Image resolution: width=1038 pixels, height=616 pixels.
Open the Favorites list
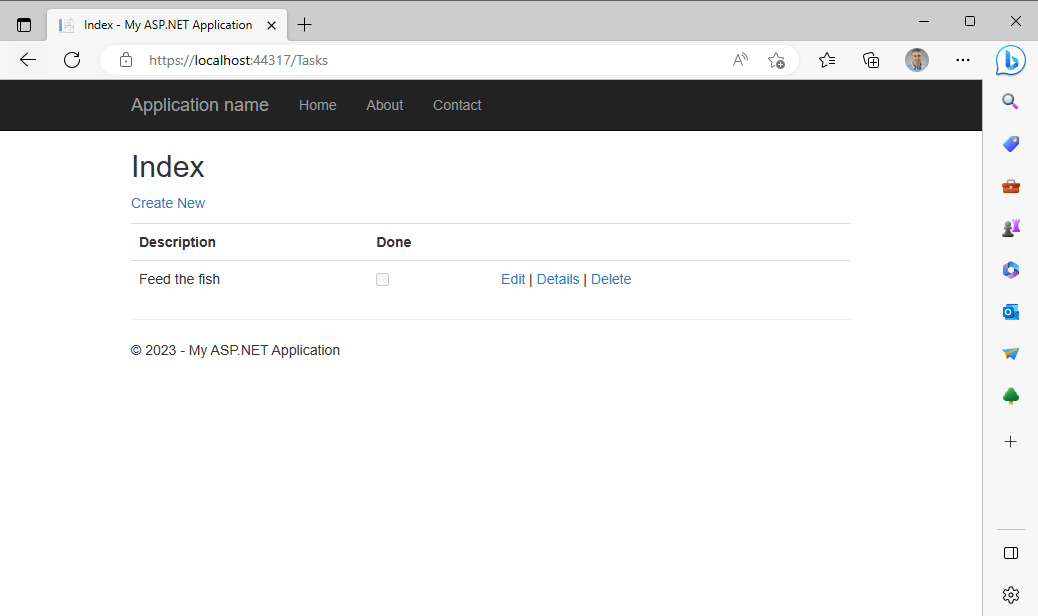[827, 60]
